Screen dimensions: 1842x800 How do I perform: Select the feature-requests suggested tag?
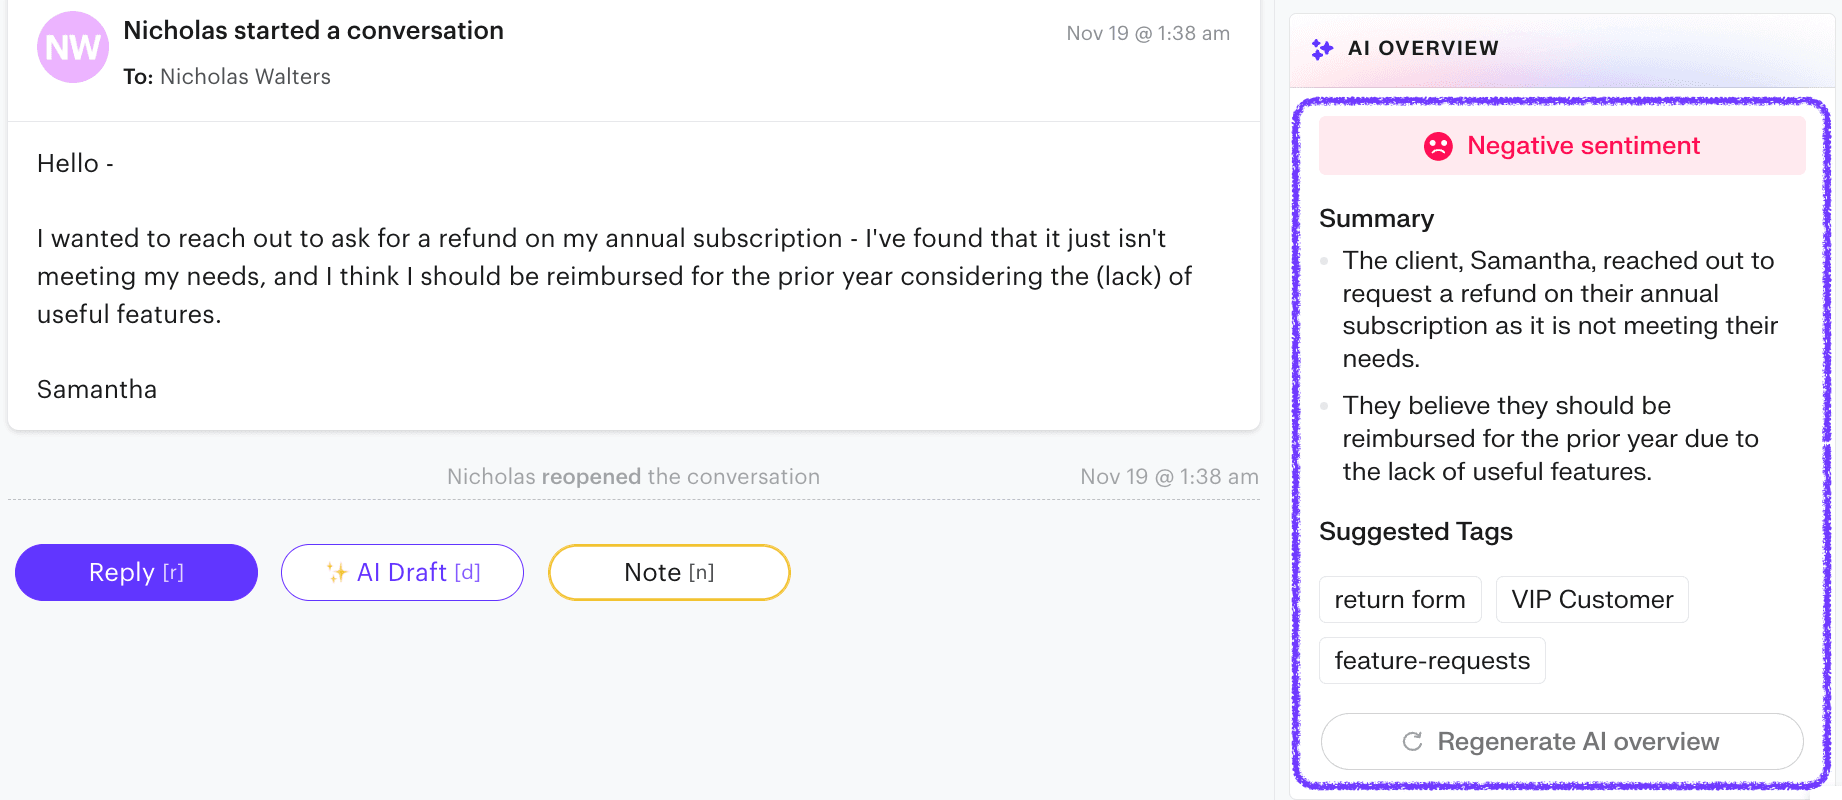coord(1431,660)
